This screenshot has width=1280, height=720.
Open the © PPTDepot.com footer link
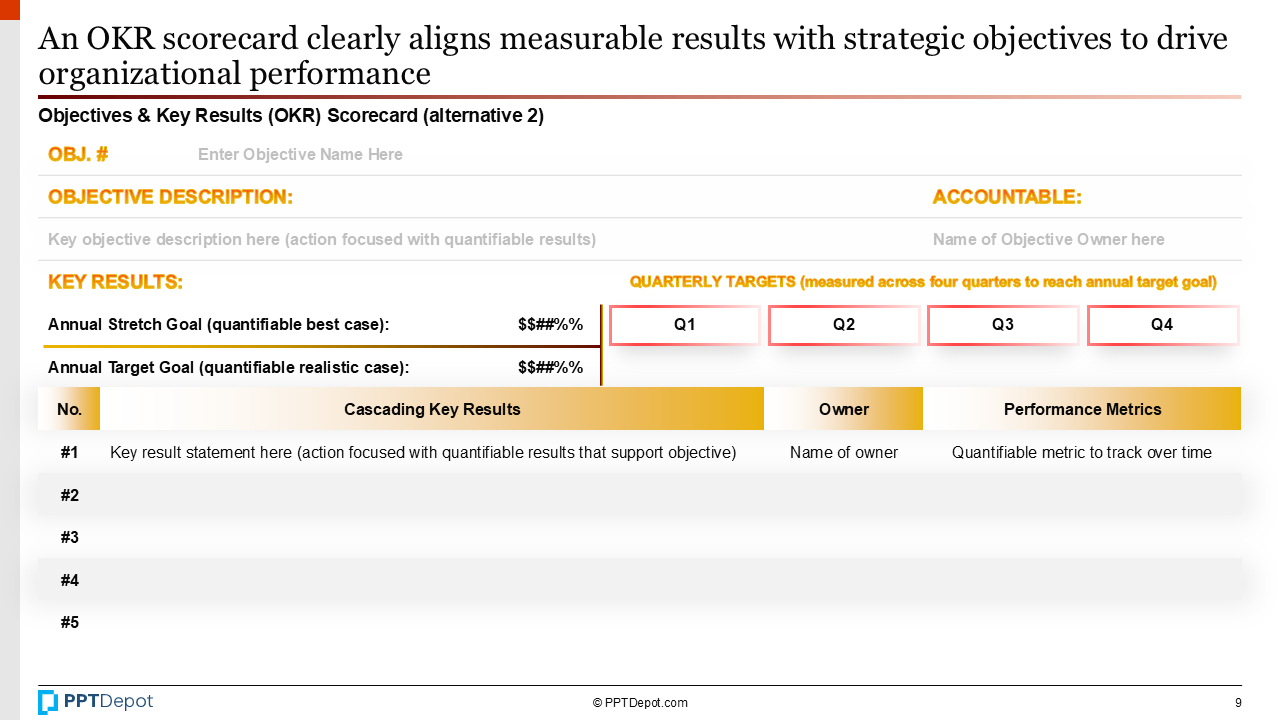640,703
